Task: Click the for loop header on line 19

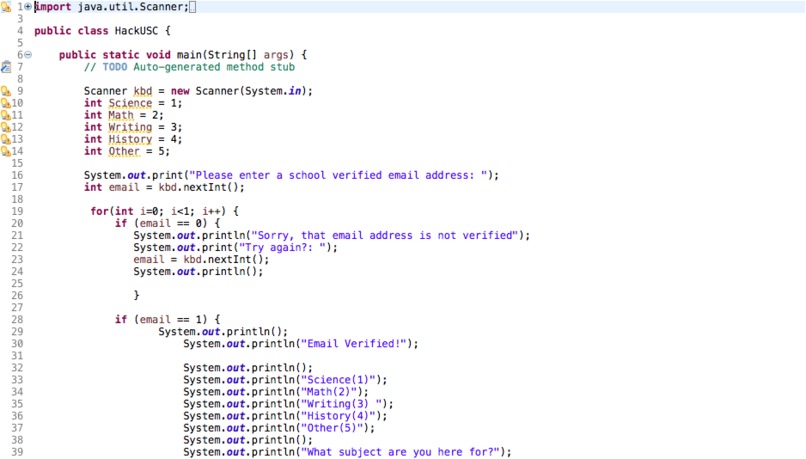Action: coord(164,211)
